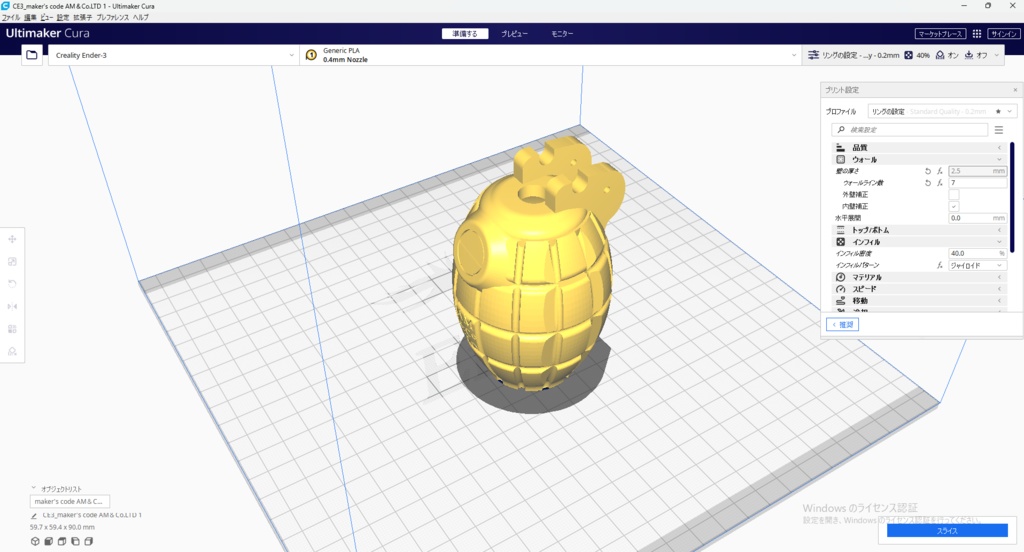The image size is (1024, 552).
Task: Switch to front view cube icon
Action: [x=48, y=541]
